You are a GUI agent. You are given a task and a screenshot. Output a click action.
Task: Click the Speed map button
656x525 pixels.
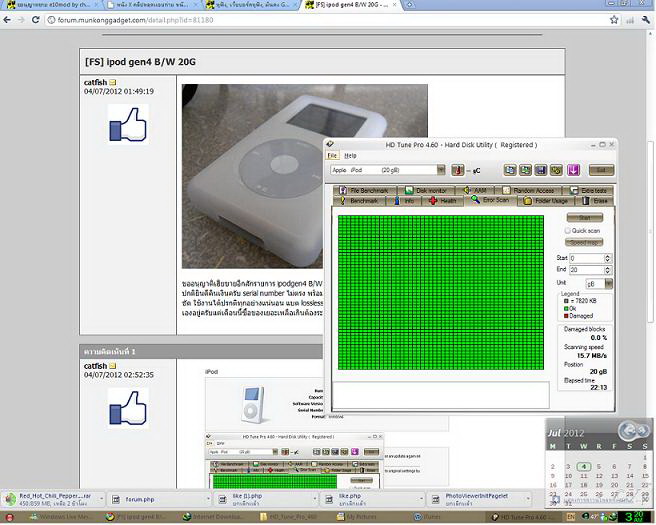point(585,242)
